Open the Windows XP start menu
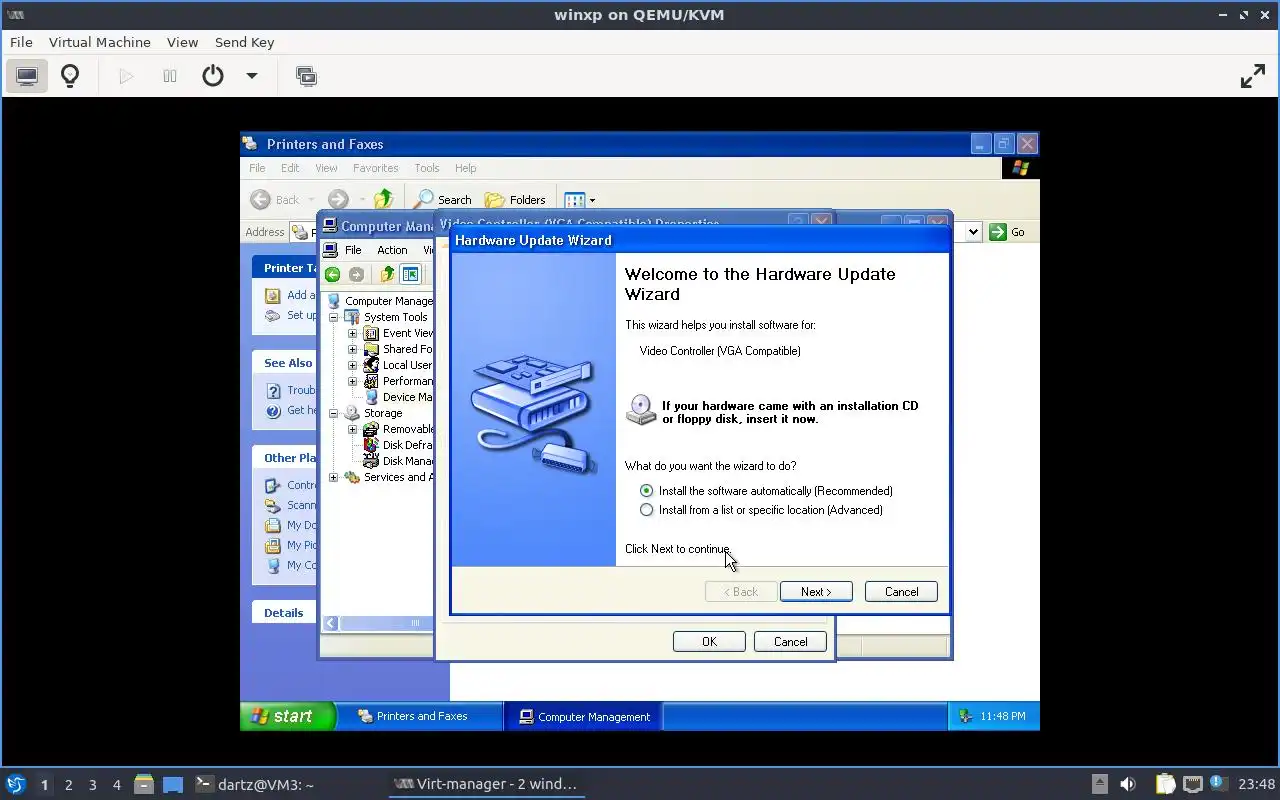 point(287,716)
